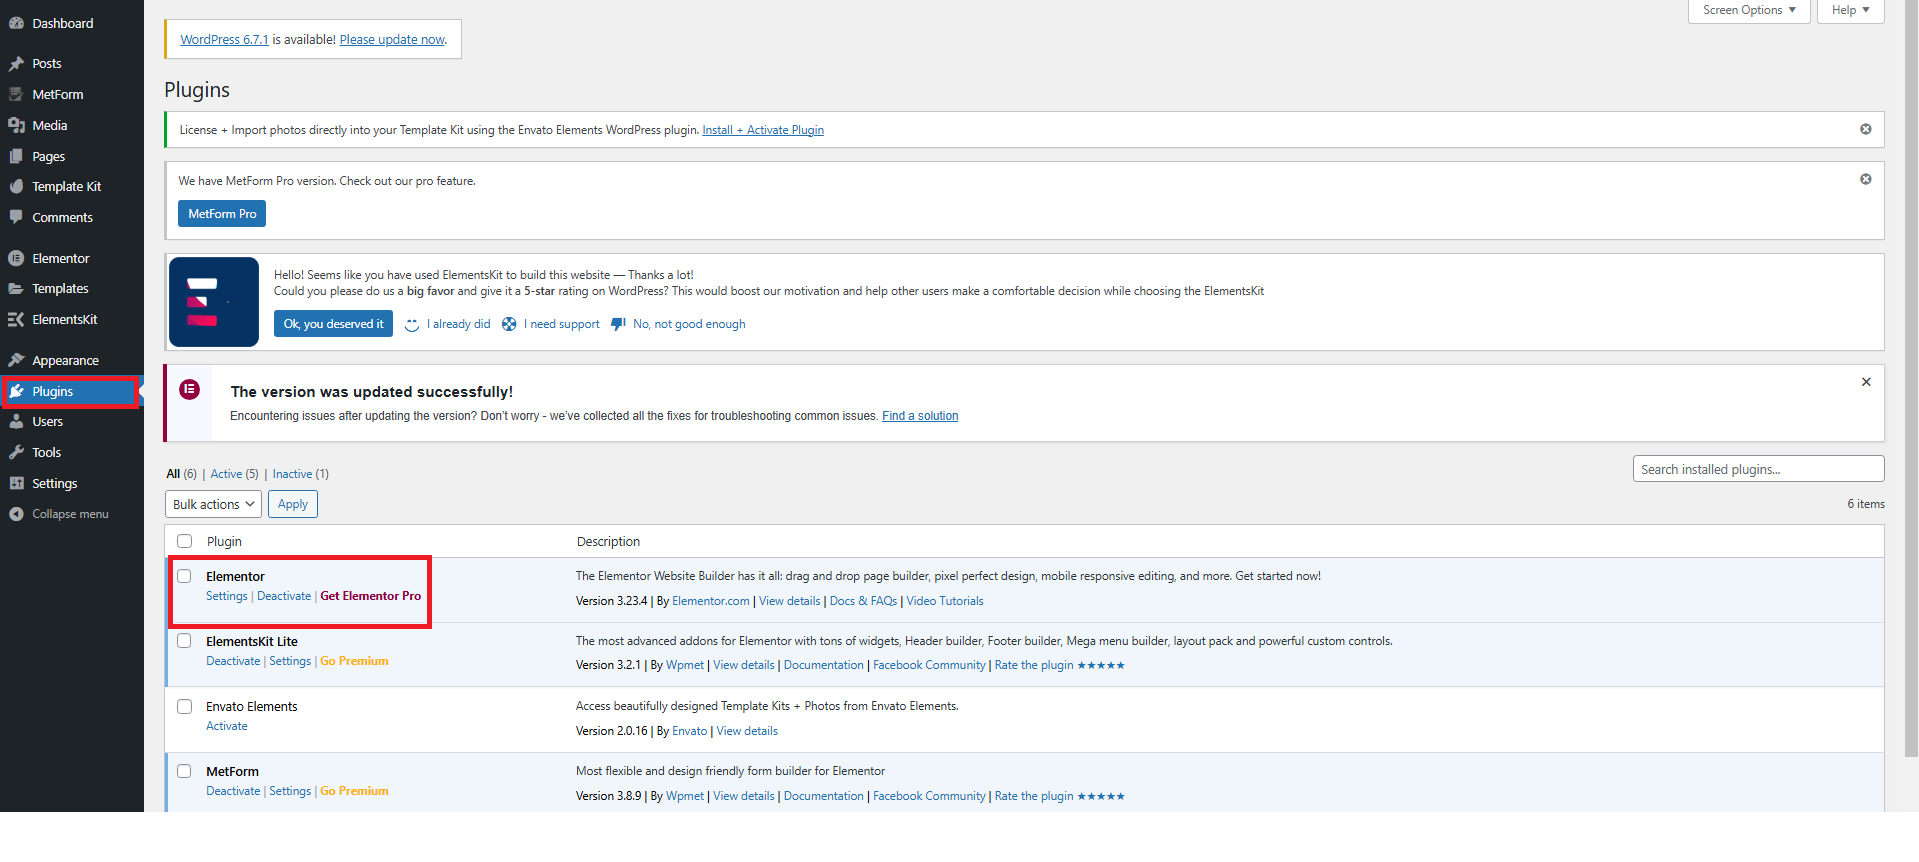The height and width of the screenshot is (862, 1919).
Task: Click the Tools wrench icon
Action: point(16,452)
